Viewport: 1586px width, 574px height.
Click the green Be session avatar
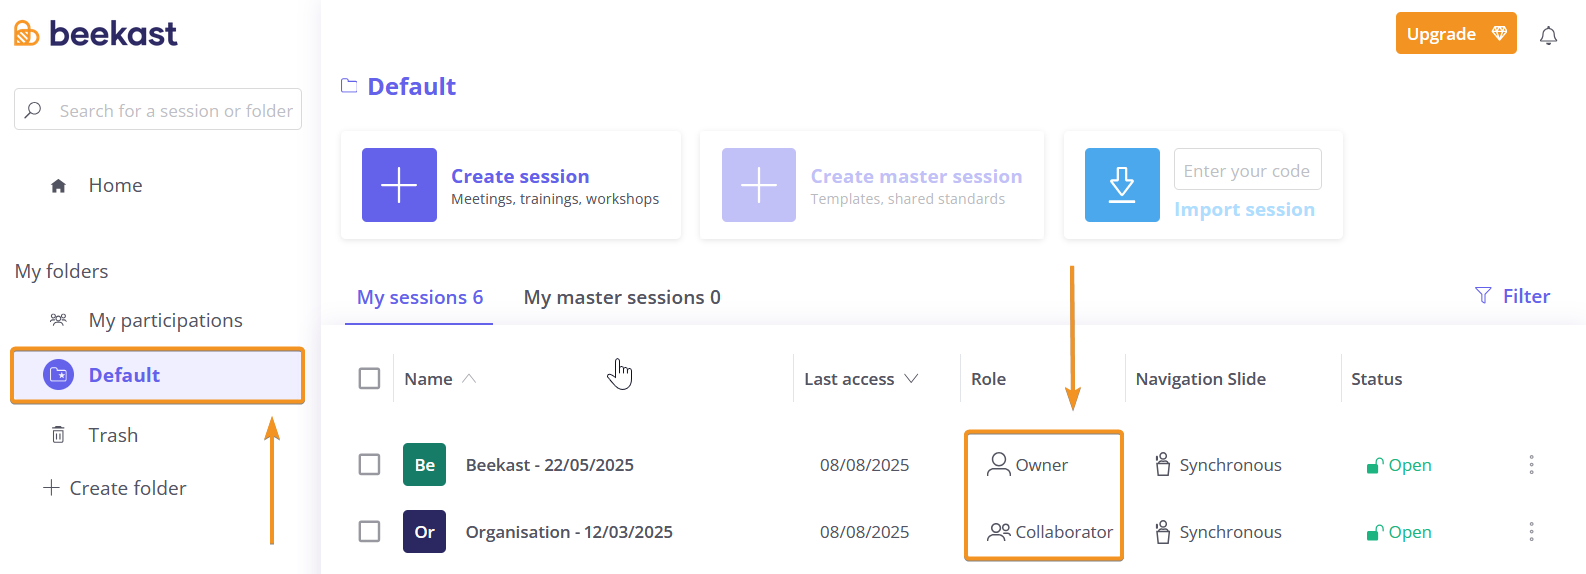[x=424, y=464]
